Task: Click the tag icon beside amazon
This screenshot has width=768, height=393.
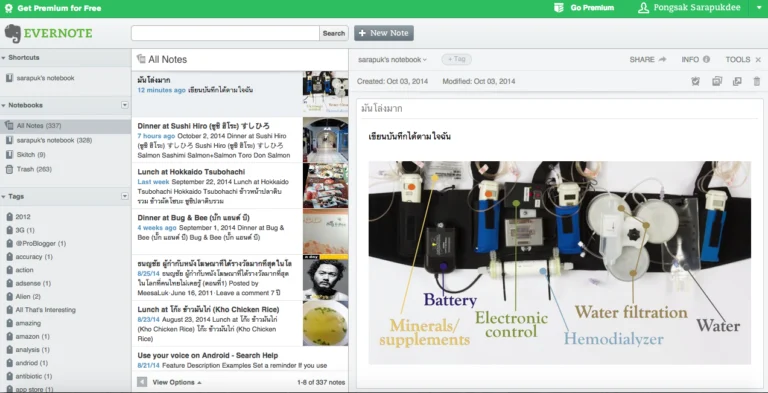Action: 9,336
